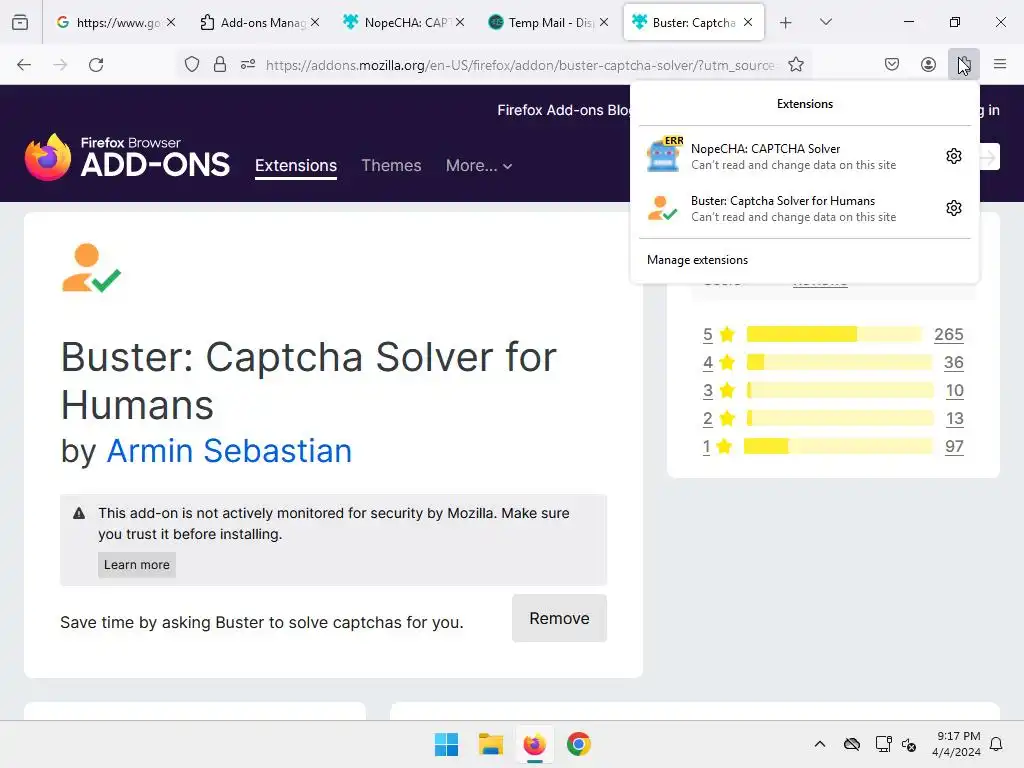Image resolution: width=1024 pixels, height=768 pixels.
Task: View the 97 one-star reviews
Action: 954,447
